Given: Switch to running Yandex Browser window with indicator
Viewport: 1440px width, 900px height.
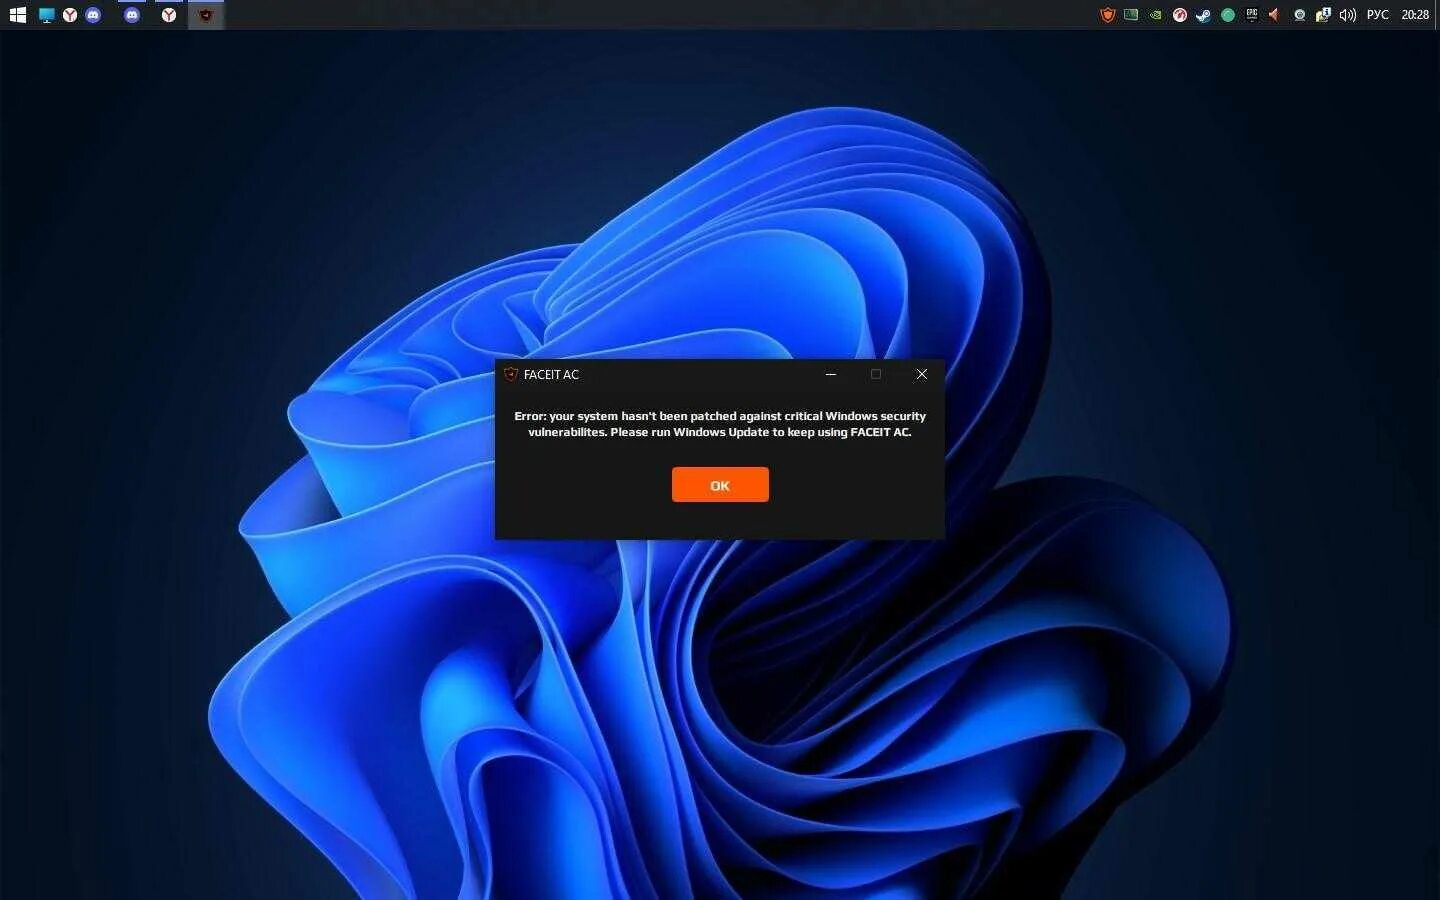Looking at the screenshot, I should coord(169,15).
